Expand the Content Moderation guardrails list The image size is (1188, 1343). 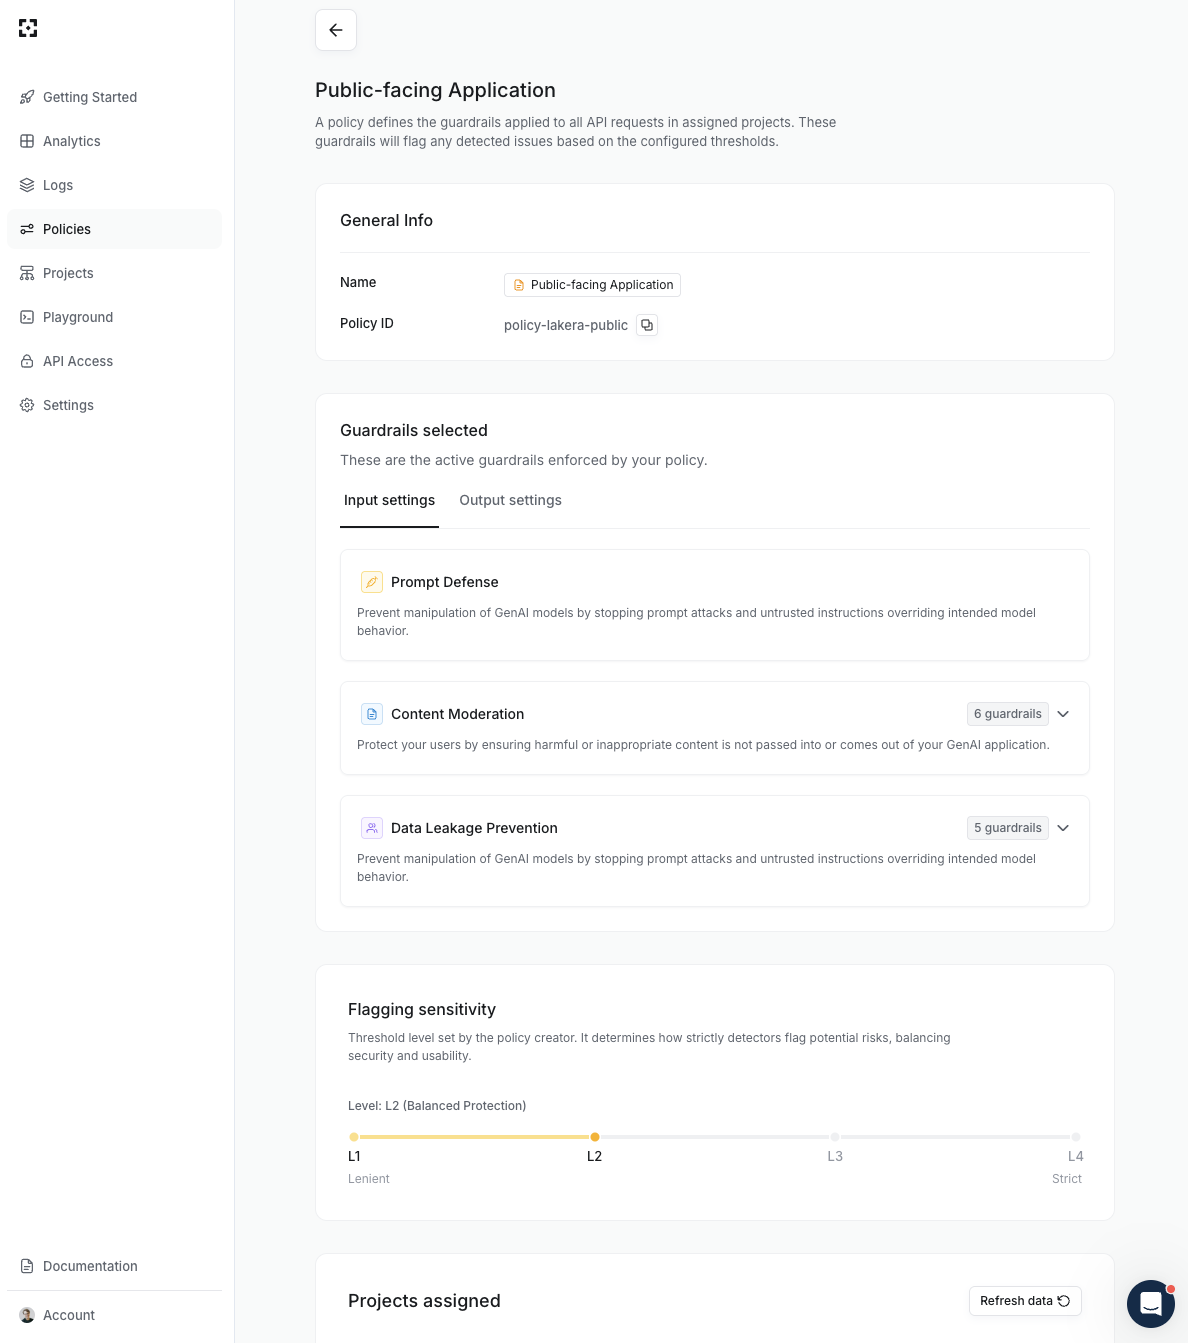[x=1063, y=714]
